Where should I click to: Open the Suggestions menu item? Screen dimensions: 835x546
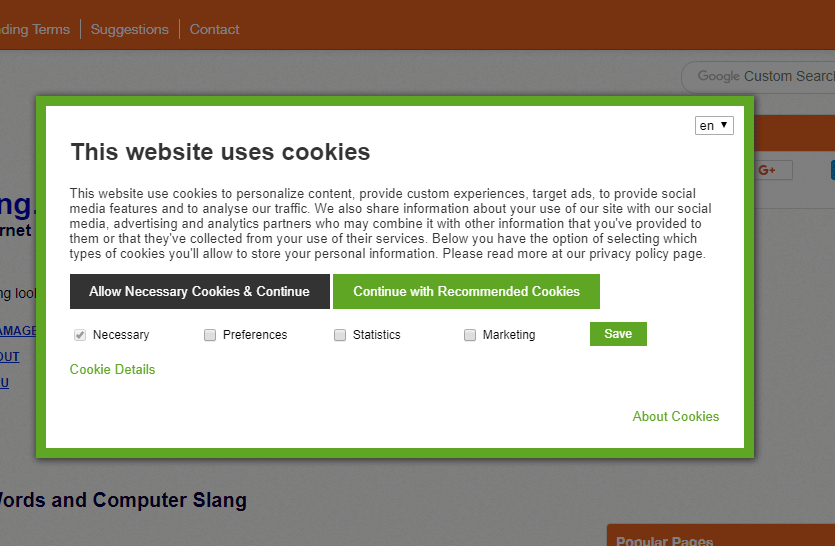click(x=129, y=29)
